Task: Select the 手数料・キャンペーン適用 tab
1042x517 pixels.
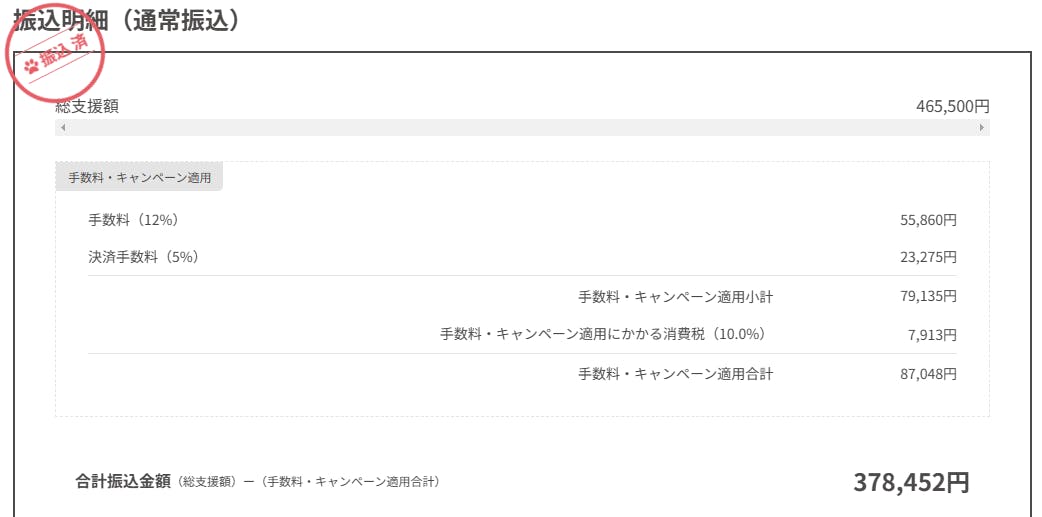Action: pyautogui.click(x=139, y=178)
